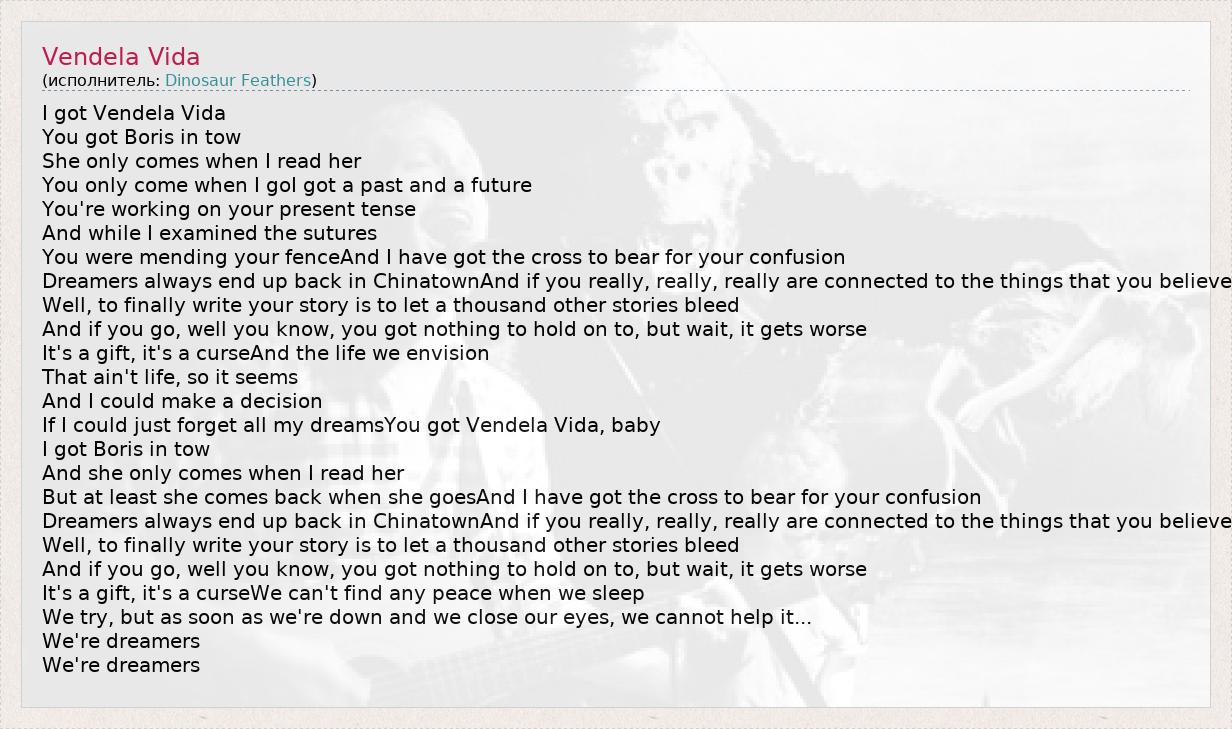Image resolution: width=1232 pixels, height=729 pixels.
Task: Click 'And while I examined the sutures' line
Action: tap(209, 233)
